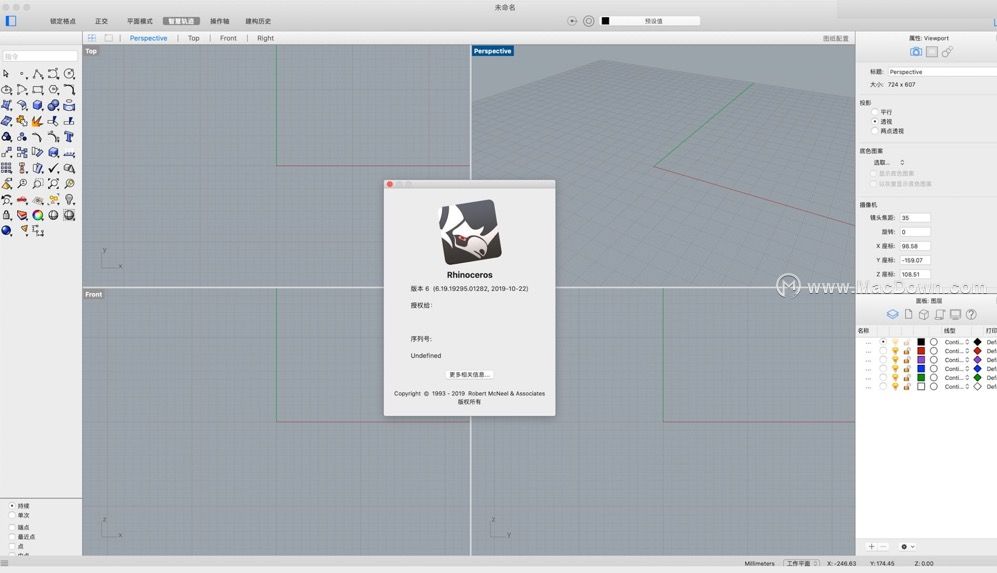Select the 平行 parallel projection radio
Screen dimensions: 997x573
click(x=875, y=112)
